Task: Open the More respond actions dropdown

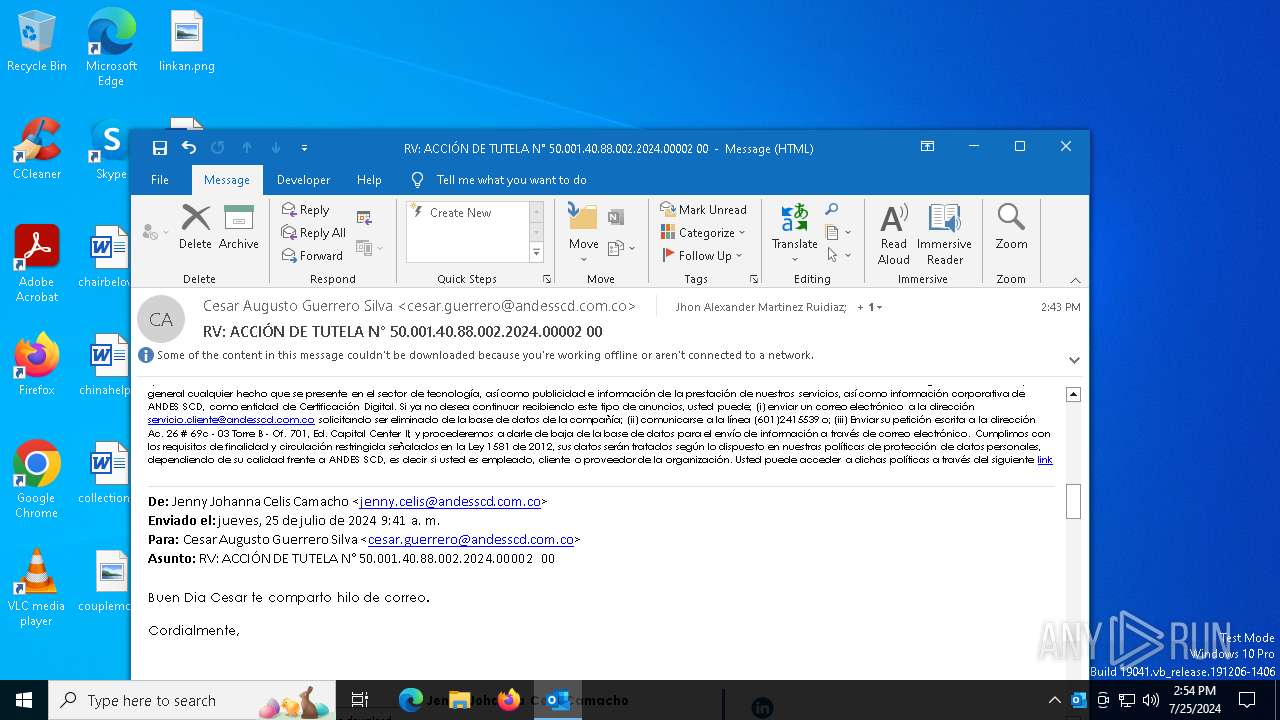Action: tap(369, 248)
